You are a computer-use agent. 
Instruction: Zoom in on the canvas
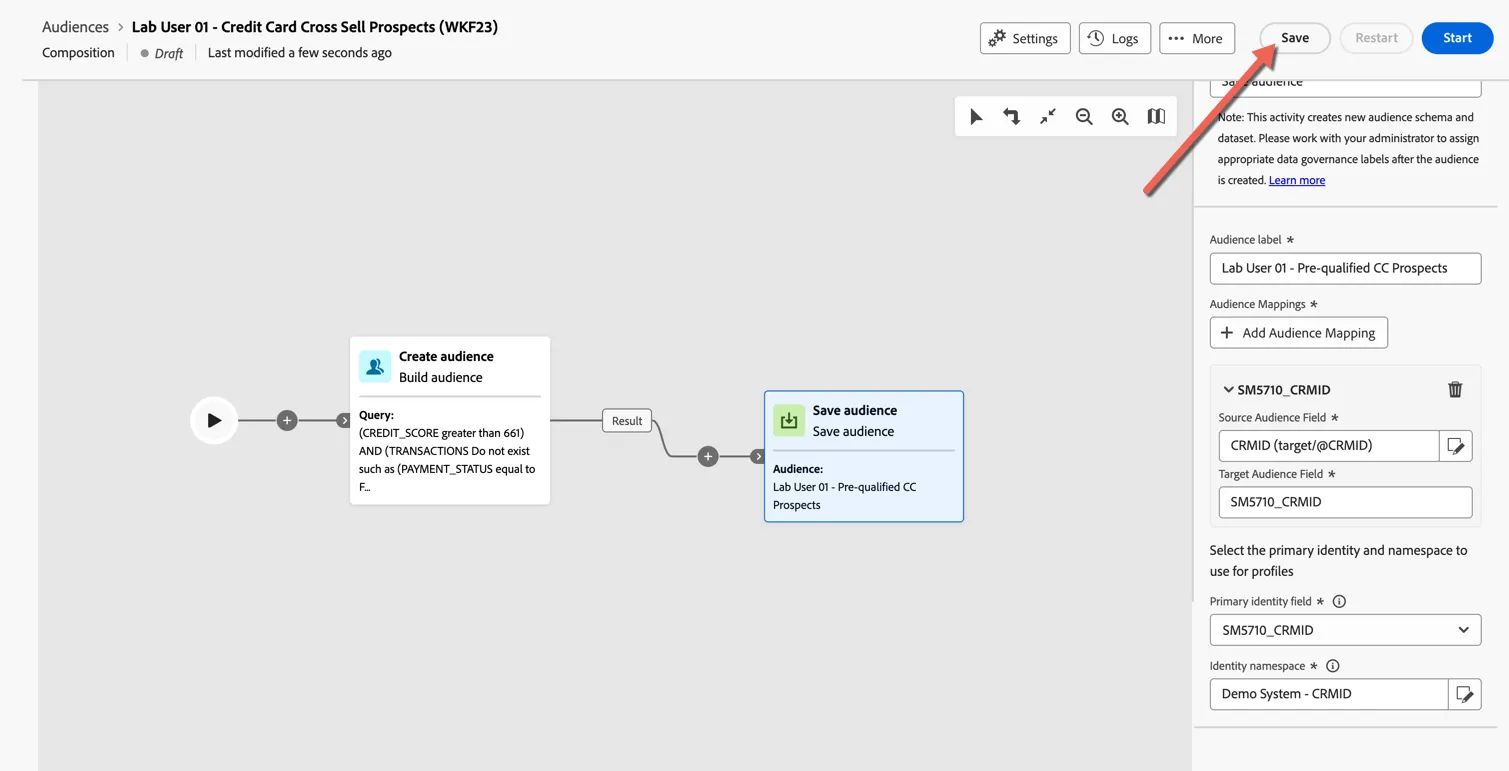coord(1120,117)
